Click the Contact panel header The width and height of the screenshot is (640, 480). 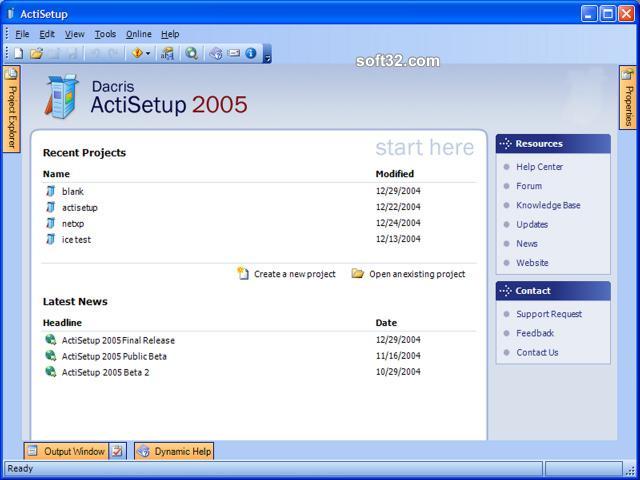[x=553, y=291]
